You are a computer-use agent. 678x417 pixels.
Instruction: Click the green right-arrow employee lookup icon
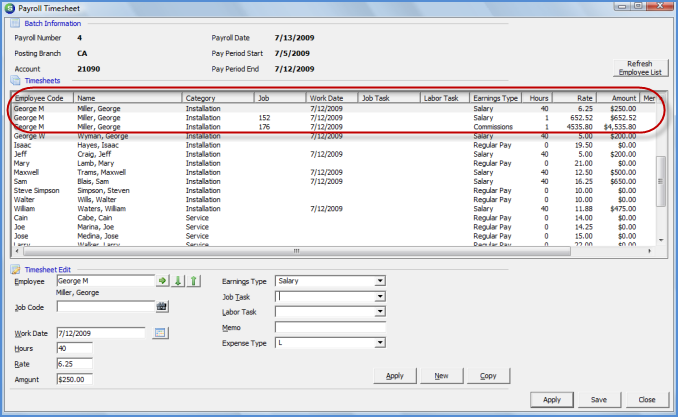point(162,282)
